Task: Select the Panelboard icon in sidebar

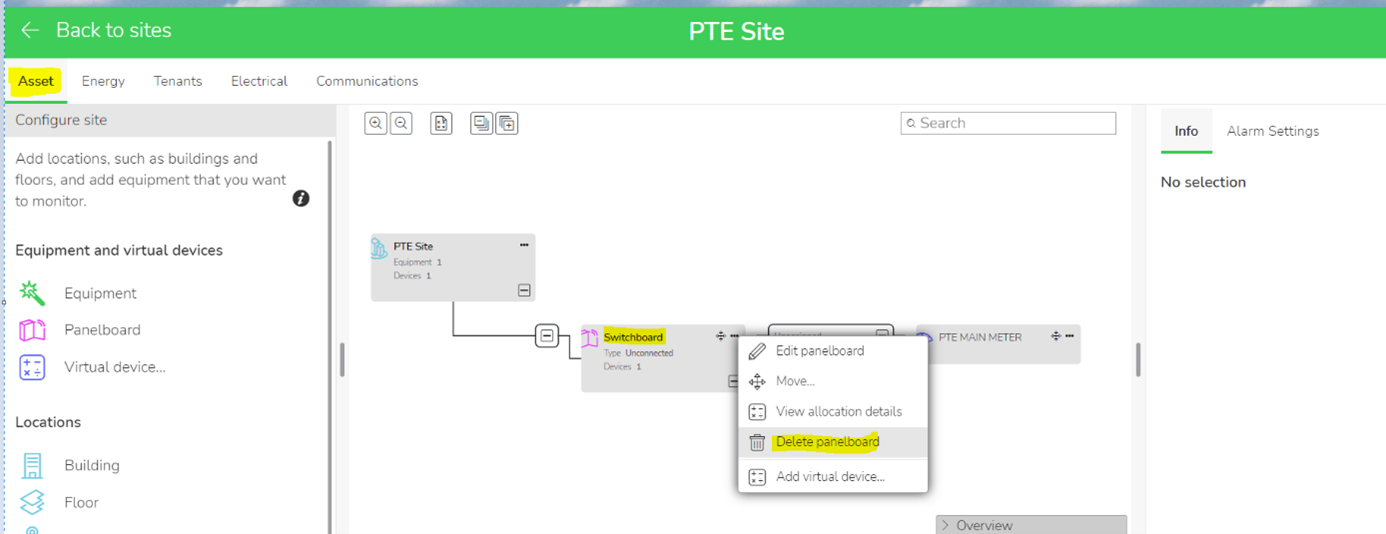Action: (x=33, y=329)
